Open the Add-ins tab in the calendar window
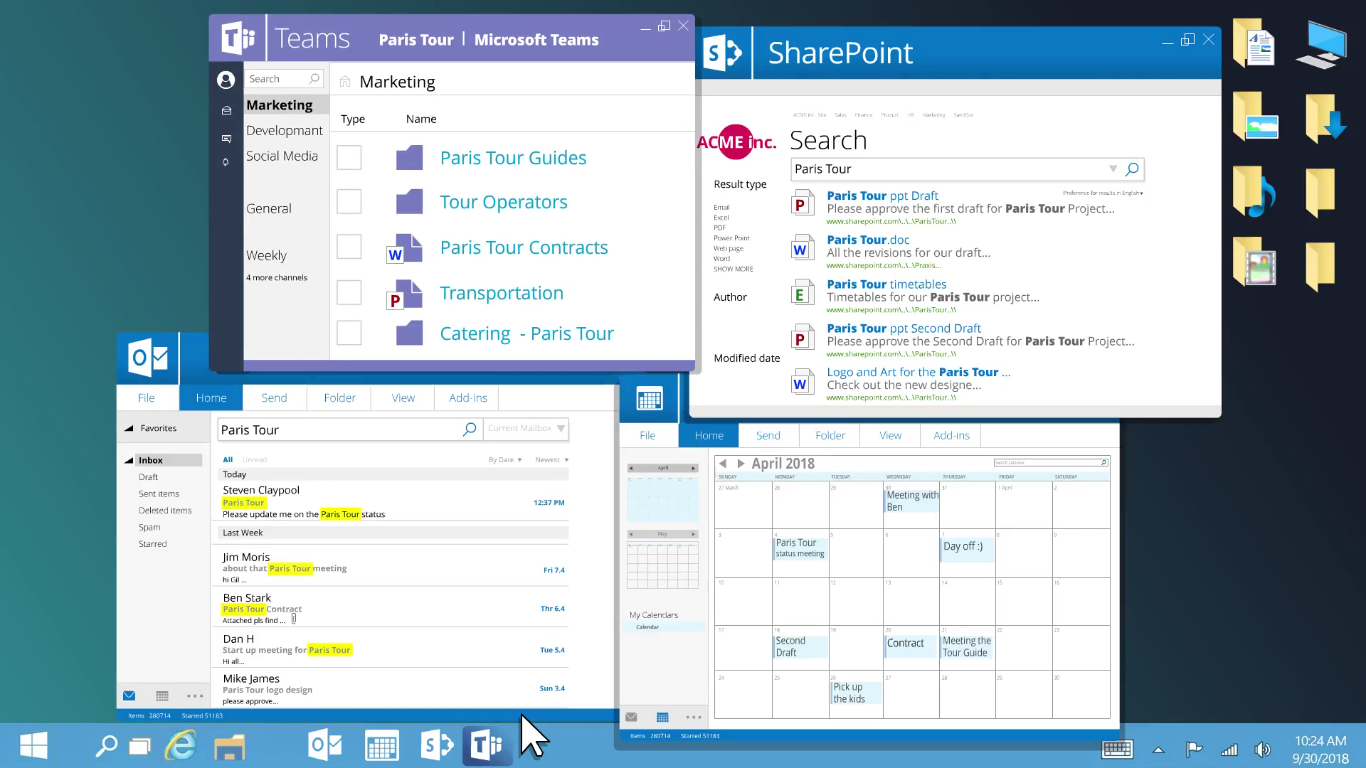The height and width of the screenshot is (768, 1366). coord(951,436)
